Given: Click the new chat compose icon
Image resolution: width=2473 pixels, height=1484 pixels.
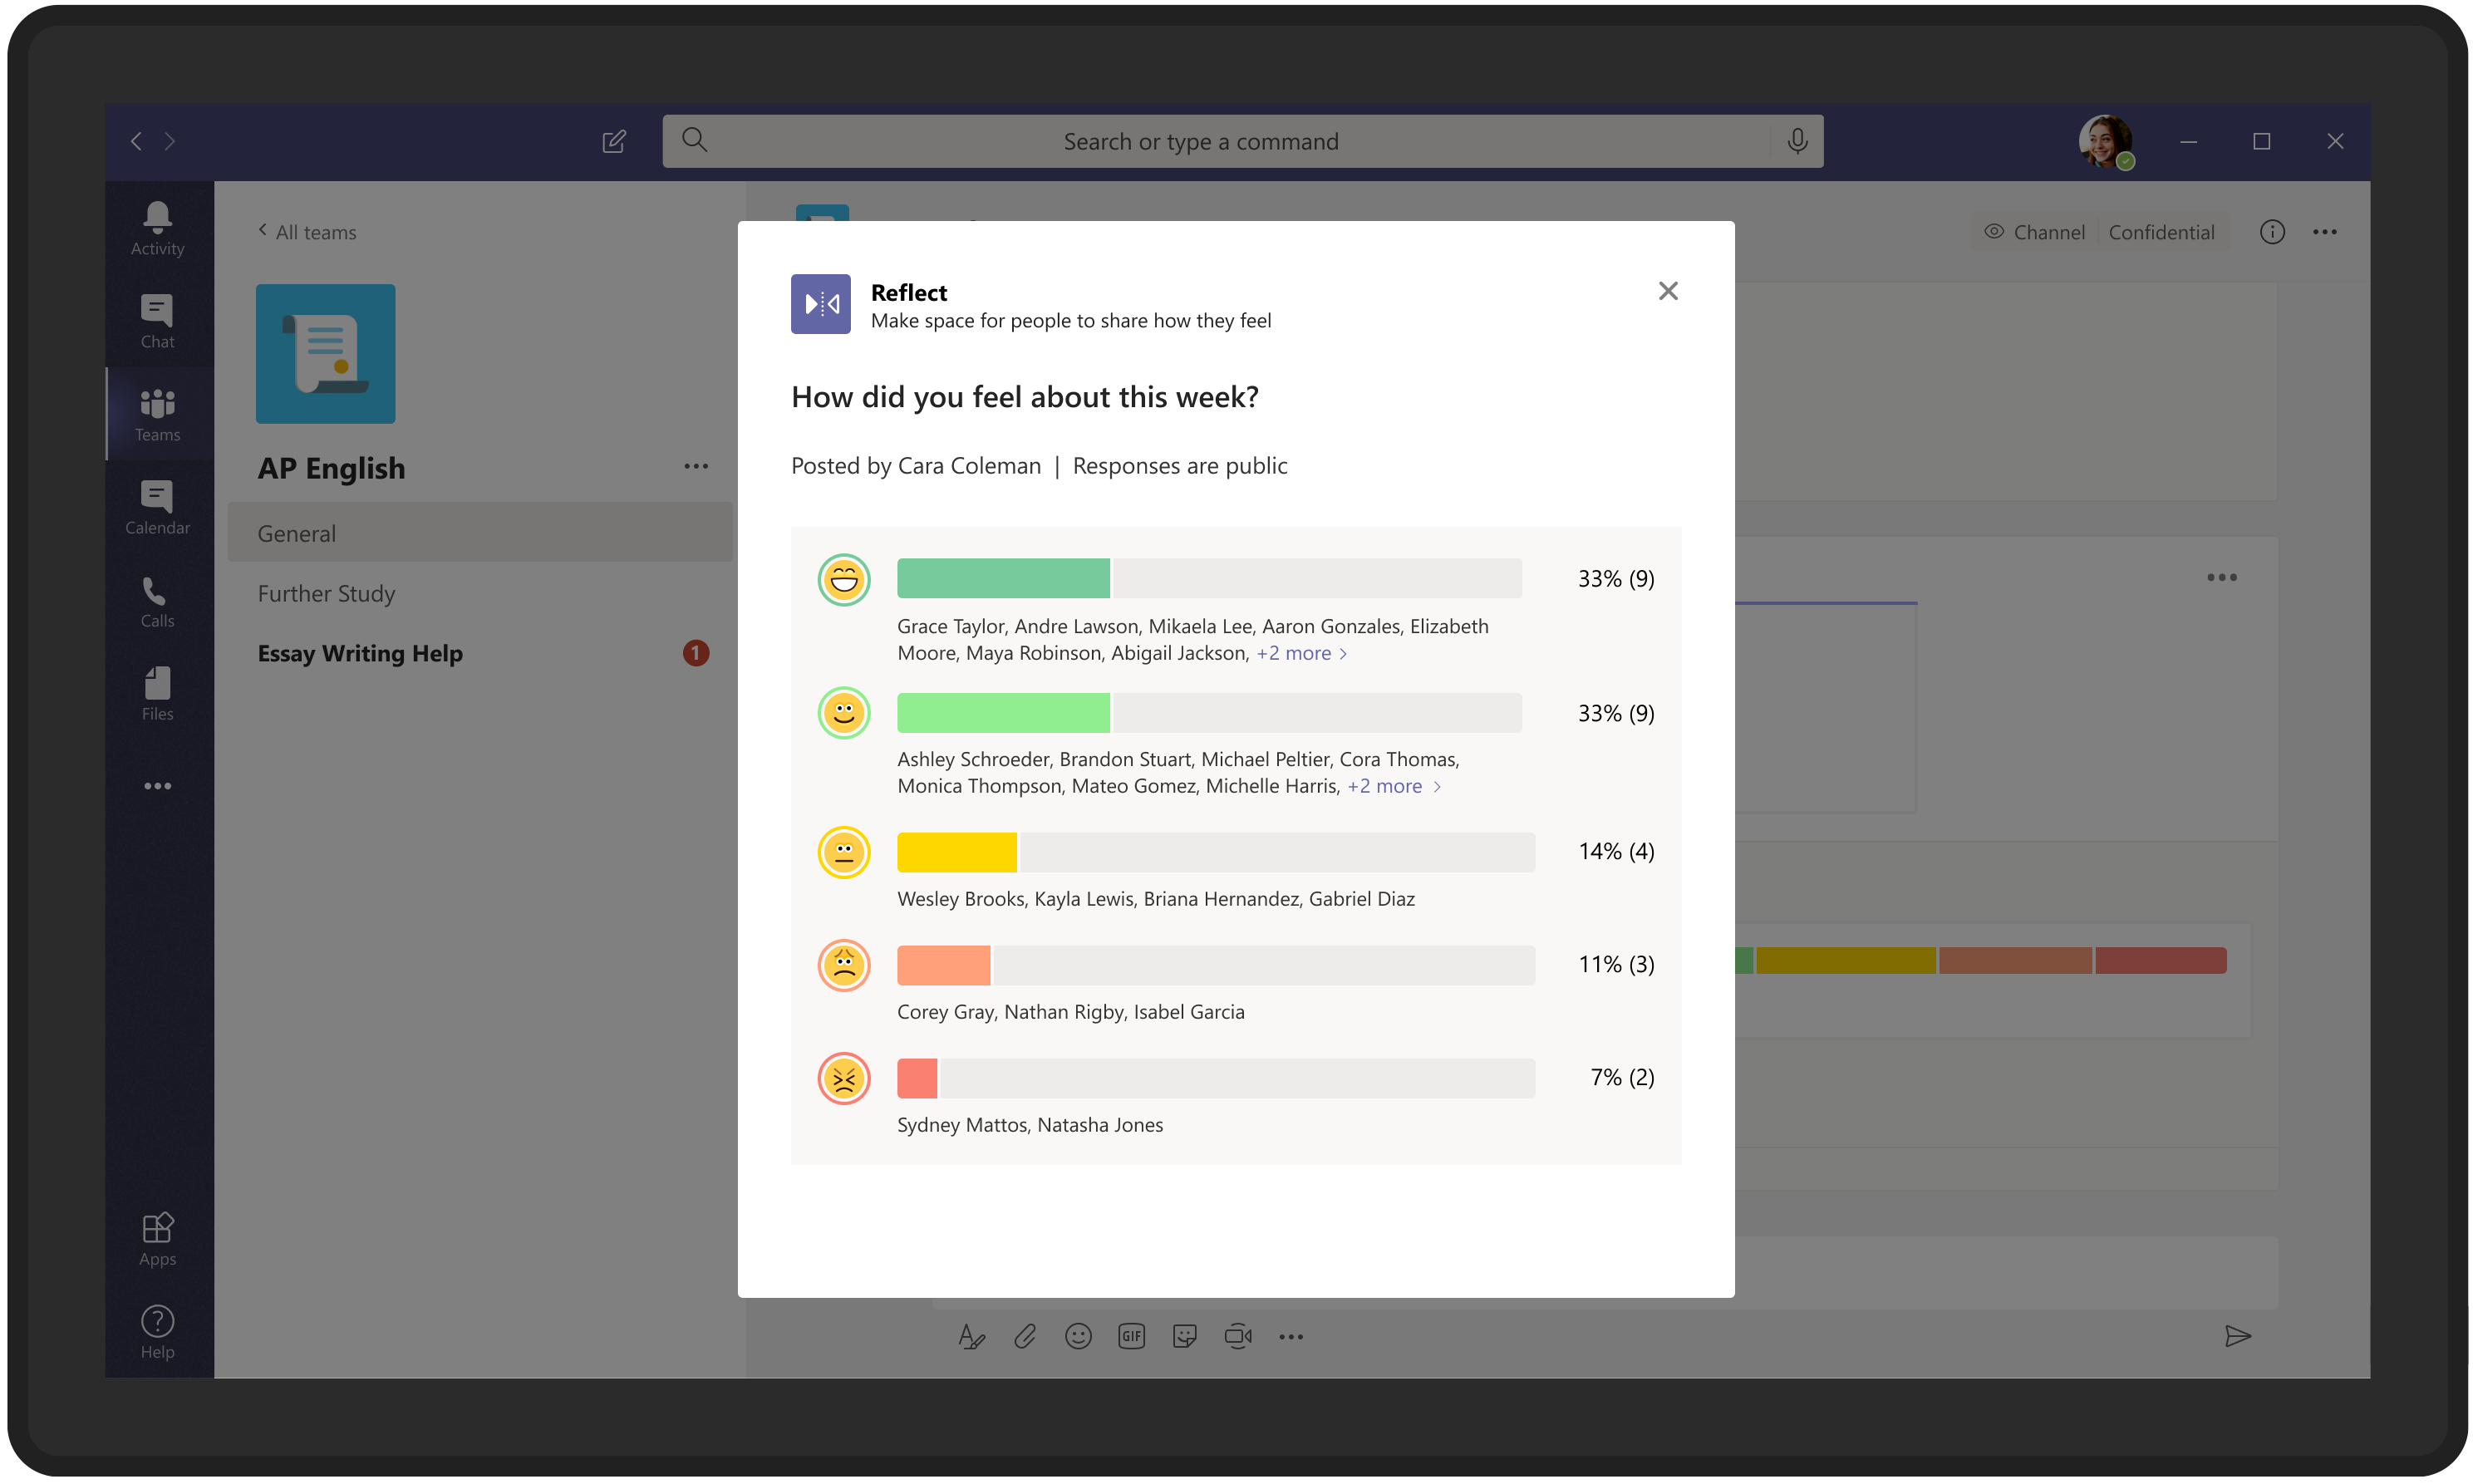Looking at the screenshot, I should coord(614,141).
